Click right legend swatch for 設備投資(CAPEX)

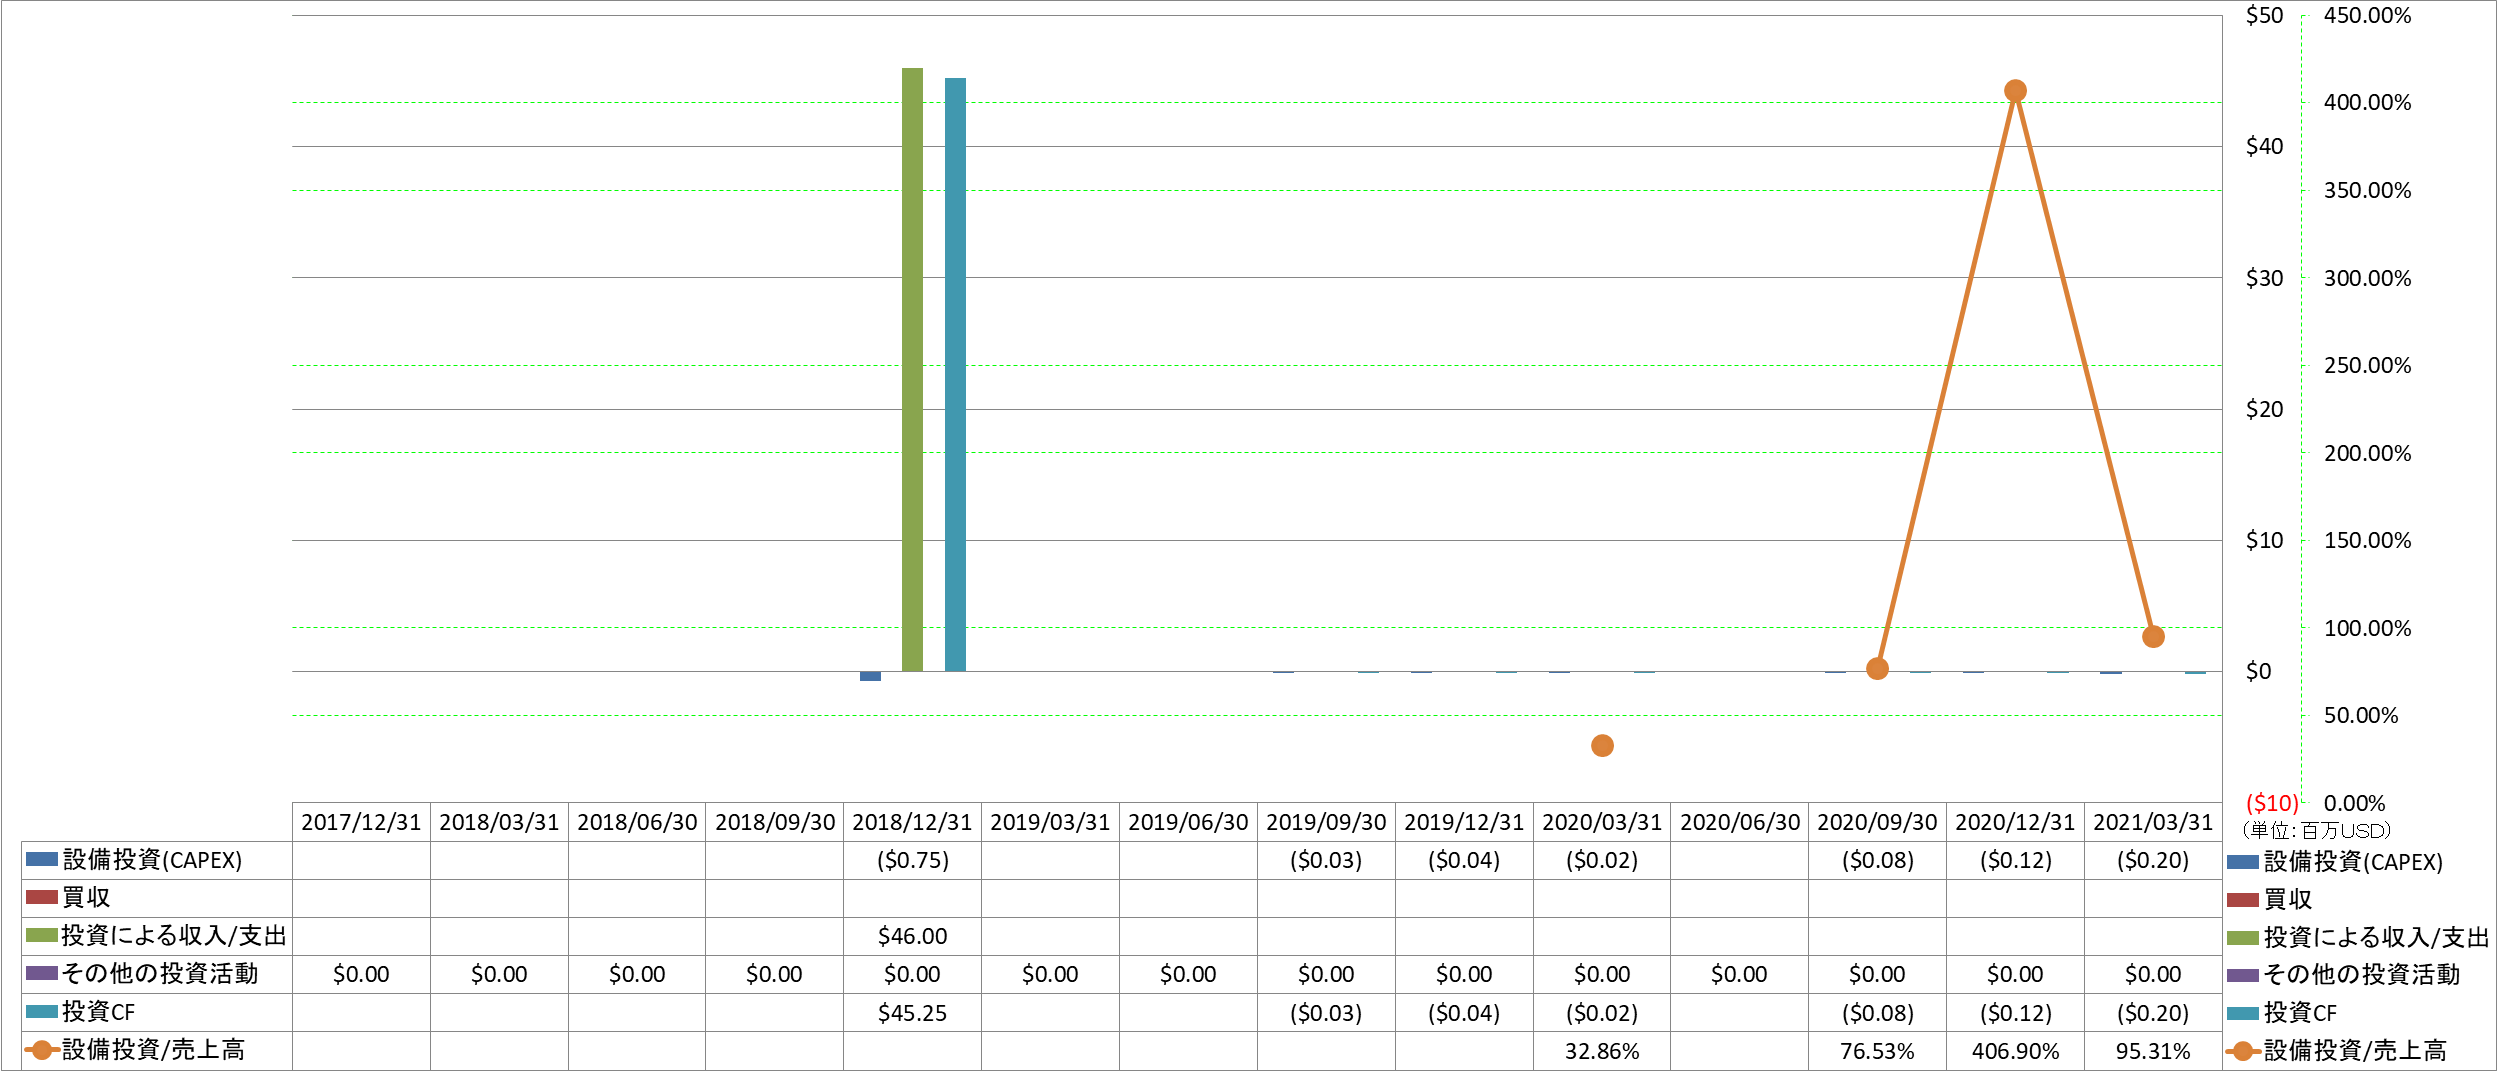2243,862
